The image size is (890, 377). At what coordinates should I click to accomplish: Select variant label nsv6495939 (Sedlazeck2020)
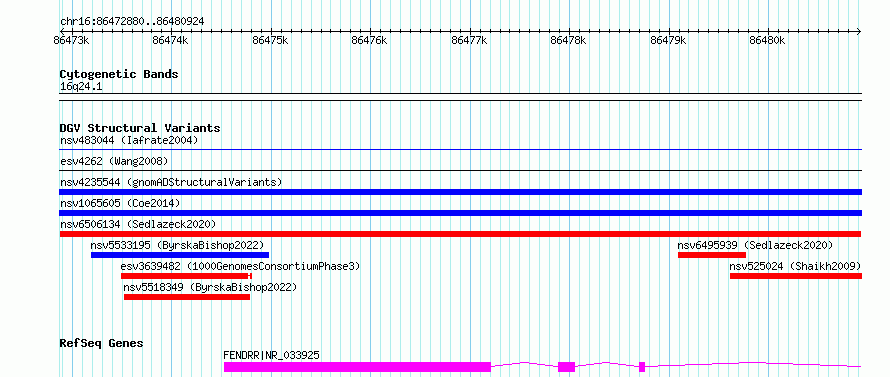tap(755, 245)
